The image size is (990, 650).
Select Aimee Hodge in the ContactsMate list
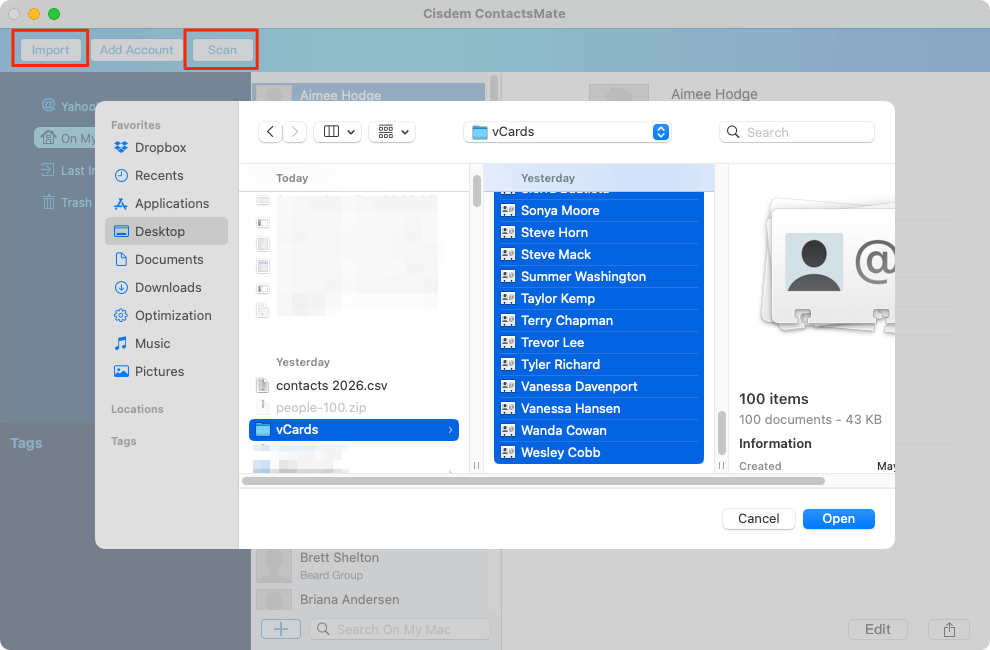tap(369, 93)
